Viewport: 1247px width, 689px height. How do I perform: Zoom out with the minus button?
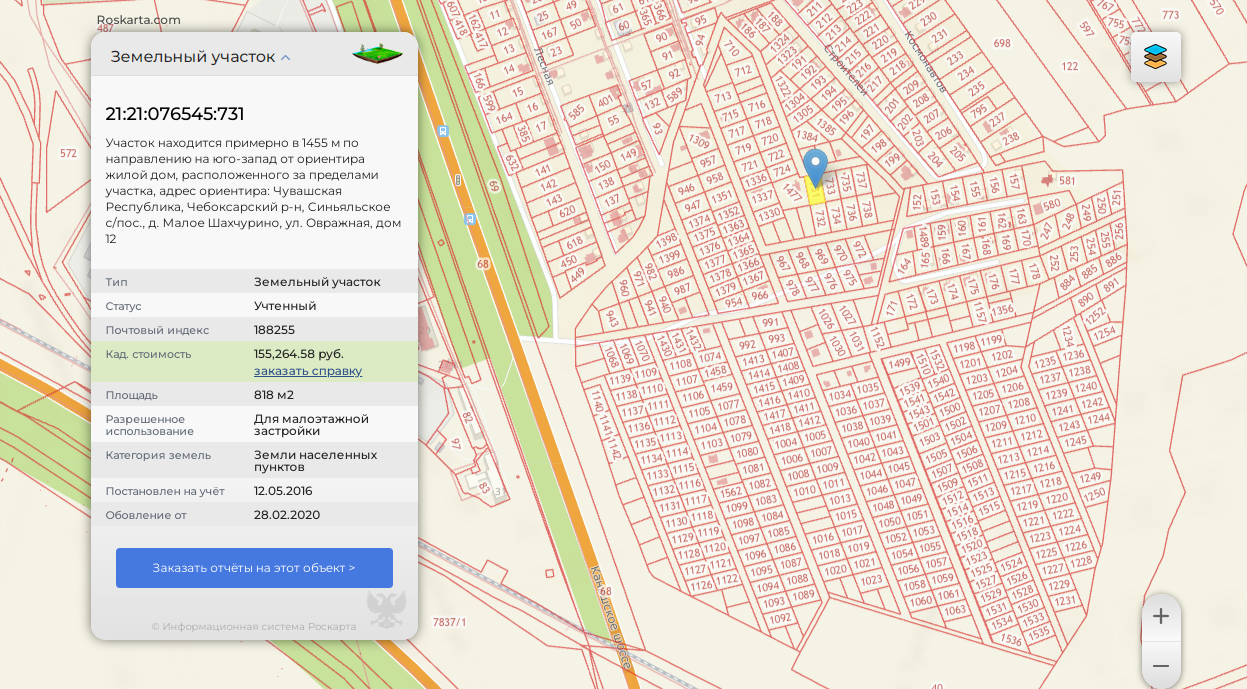[x=1160, y=665]
